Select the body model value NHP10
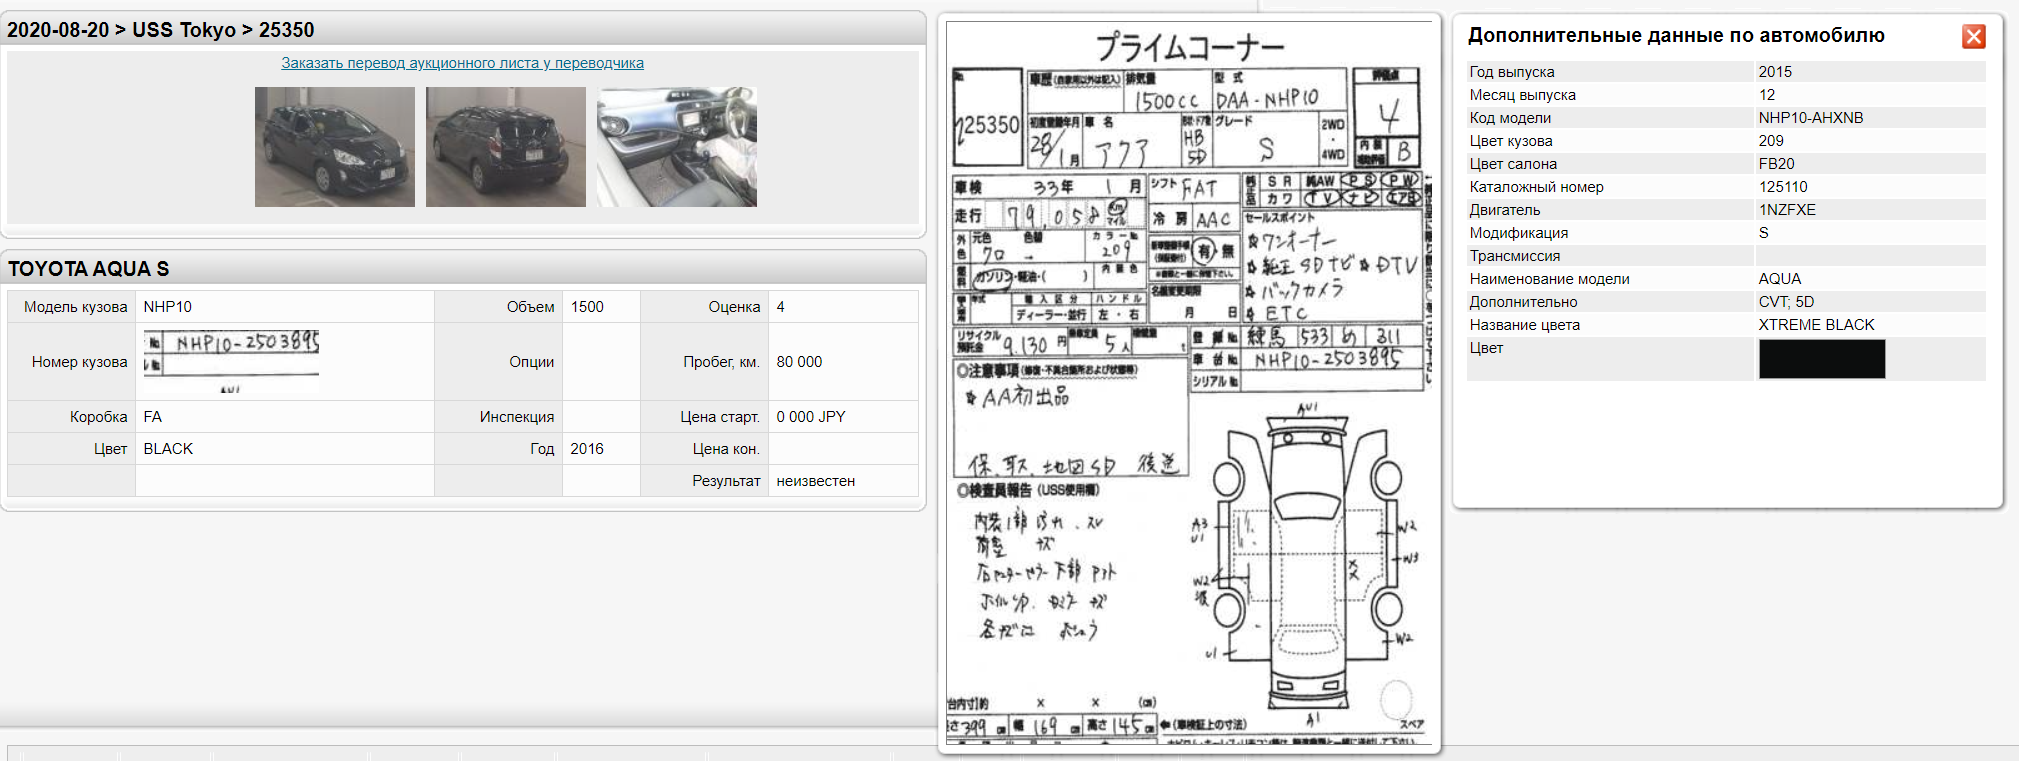 (x=168, y=307)
